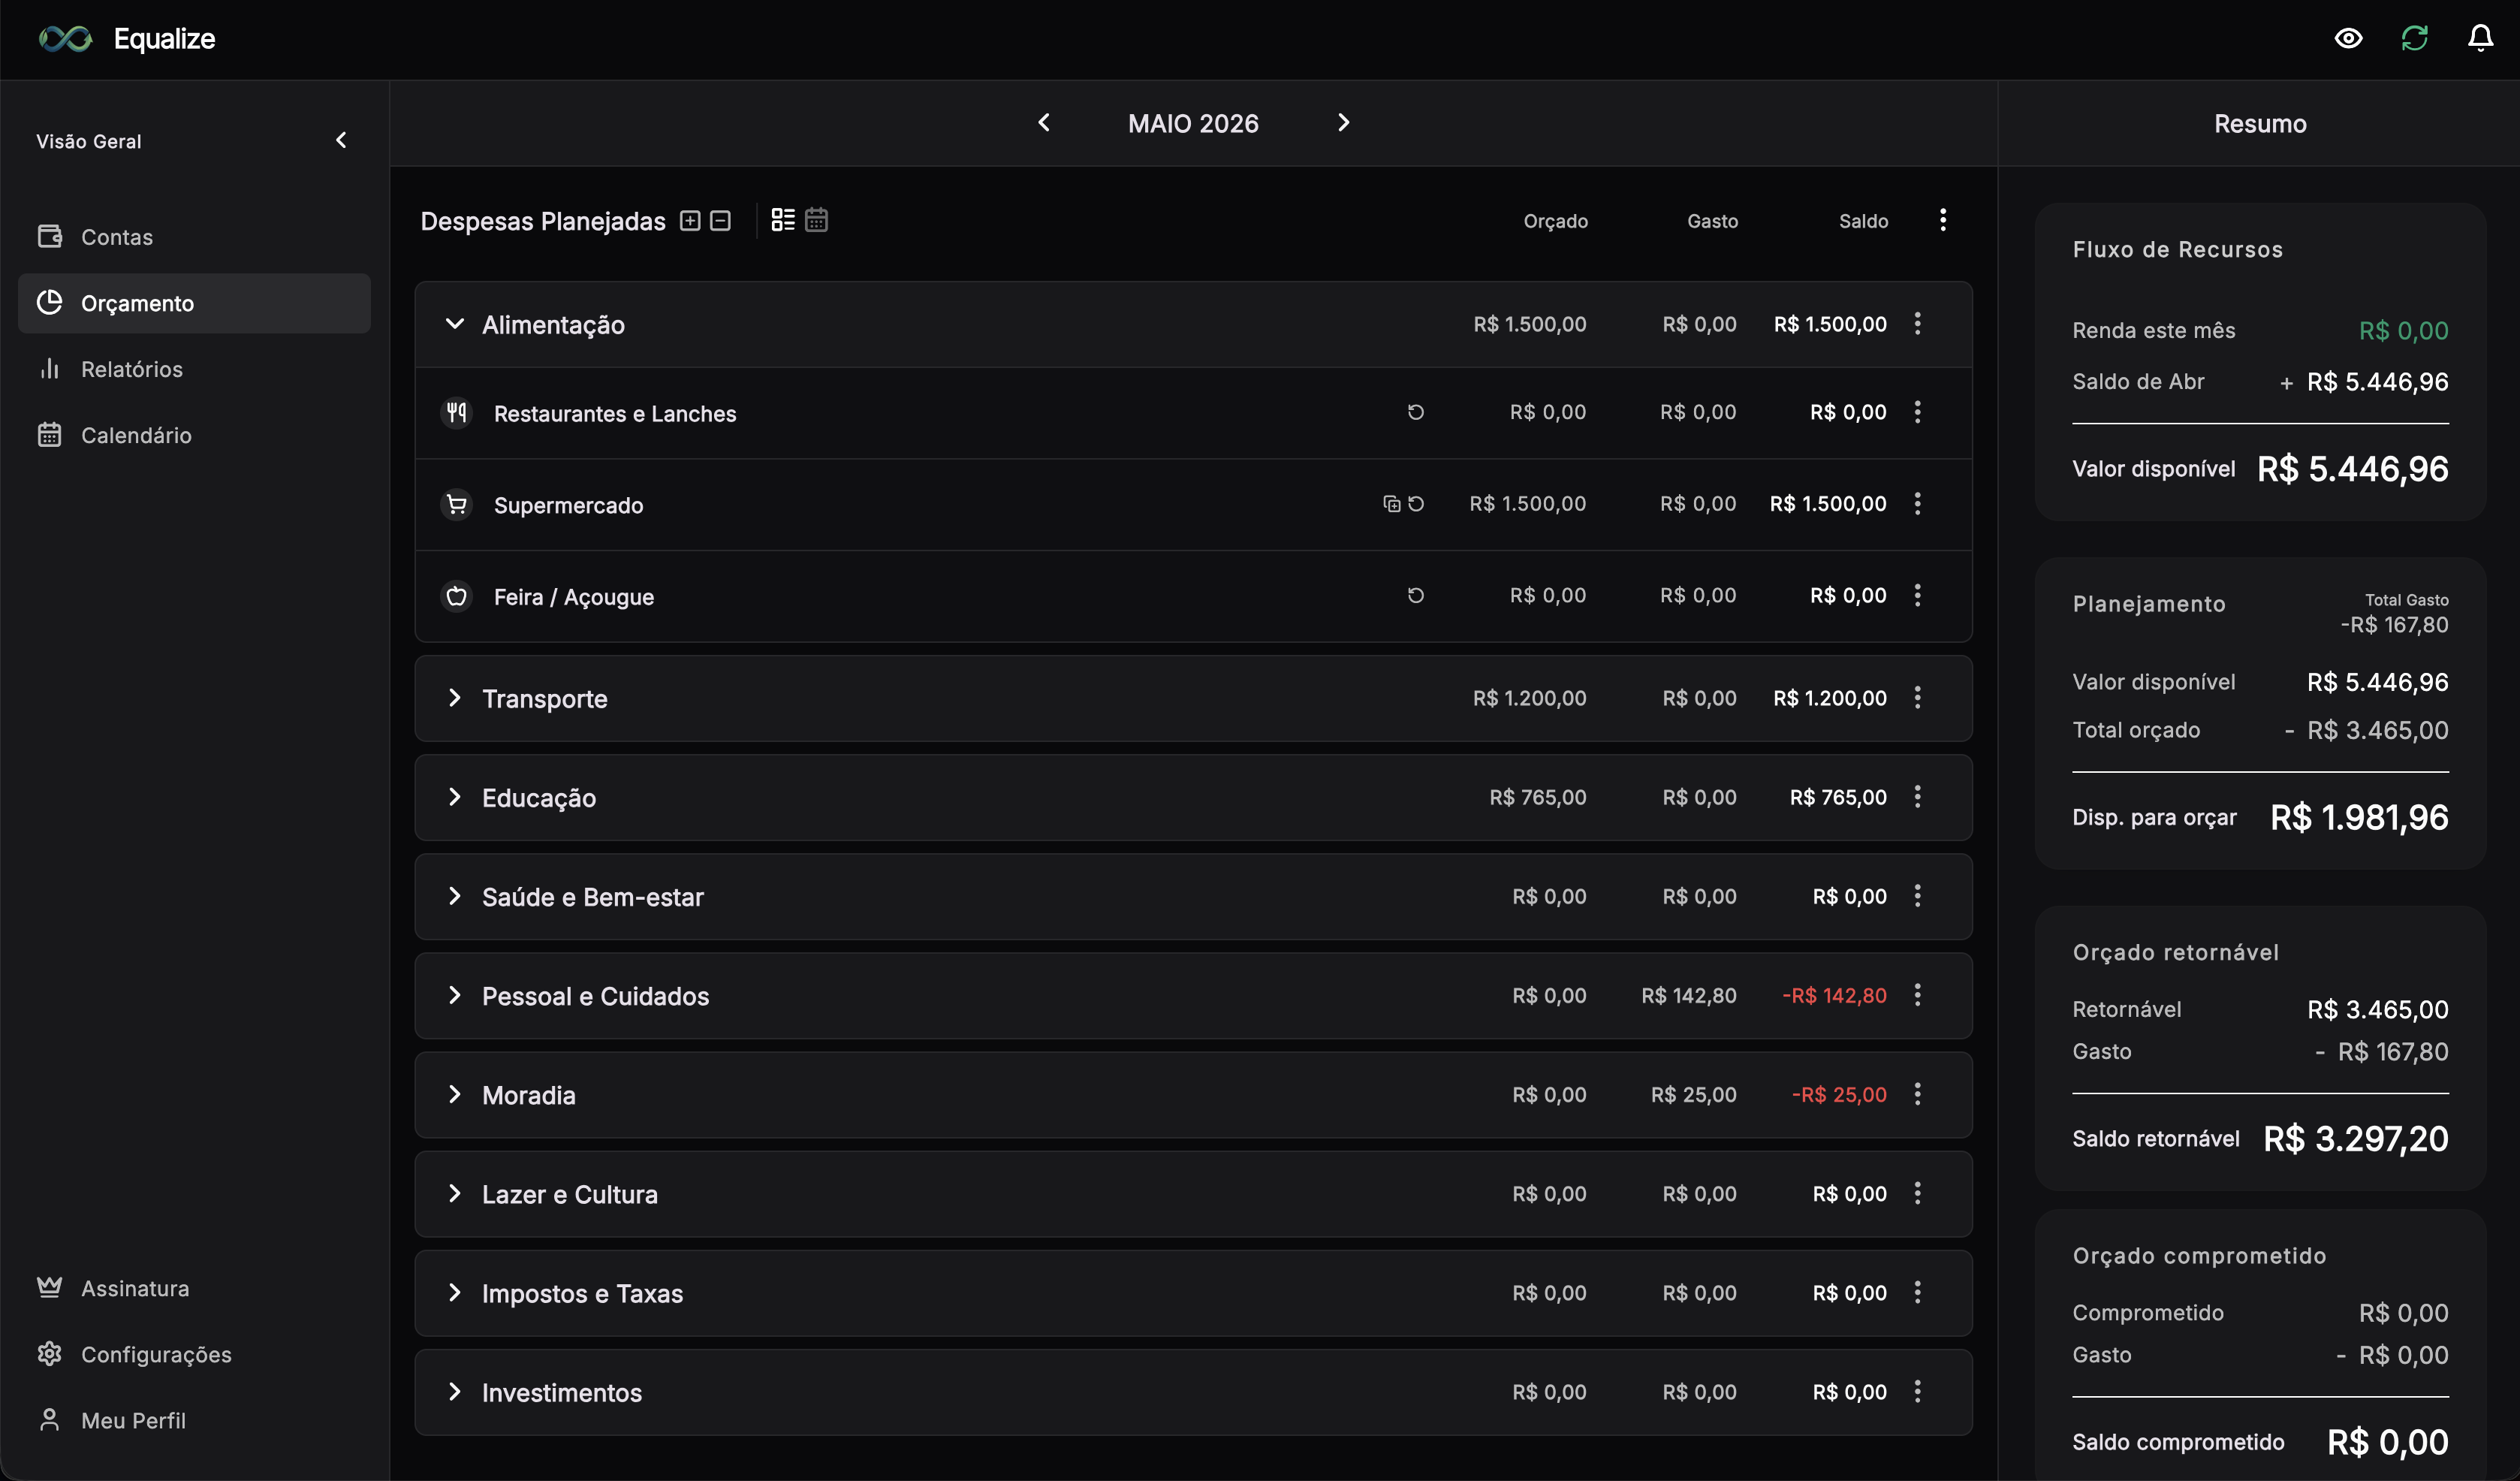Open Configurações in sidebar
Screen dimensions: 2520x1481
click(x=194, y=1354)
